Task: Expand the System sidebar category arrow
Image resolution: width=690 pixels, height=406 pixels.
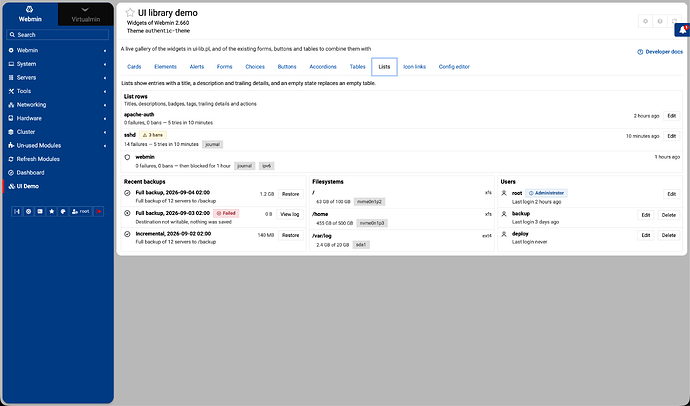Action: click(105, 64)
